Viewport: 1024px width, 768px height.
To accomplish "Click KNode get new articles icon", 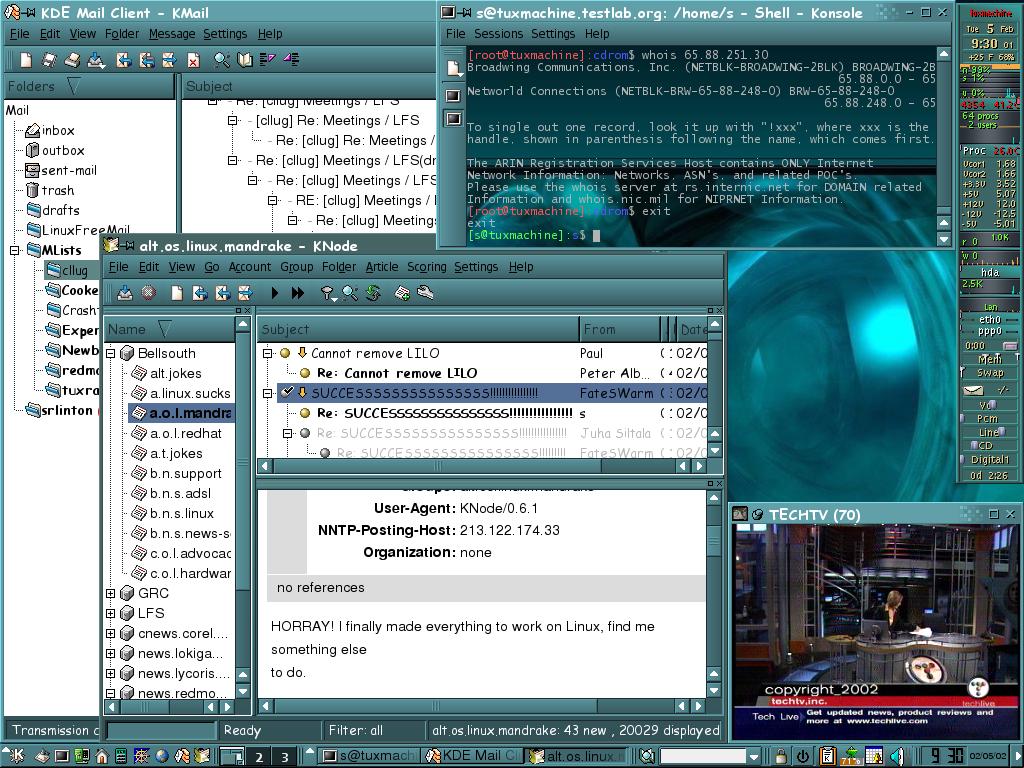I will 125,293.
